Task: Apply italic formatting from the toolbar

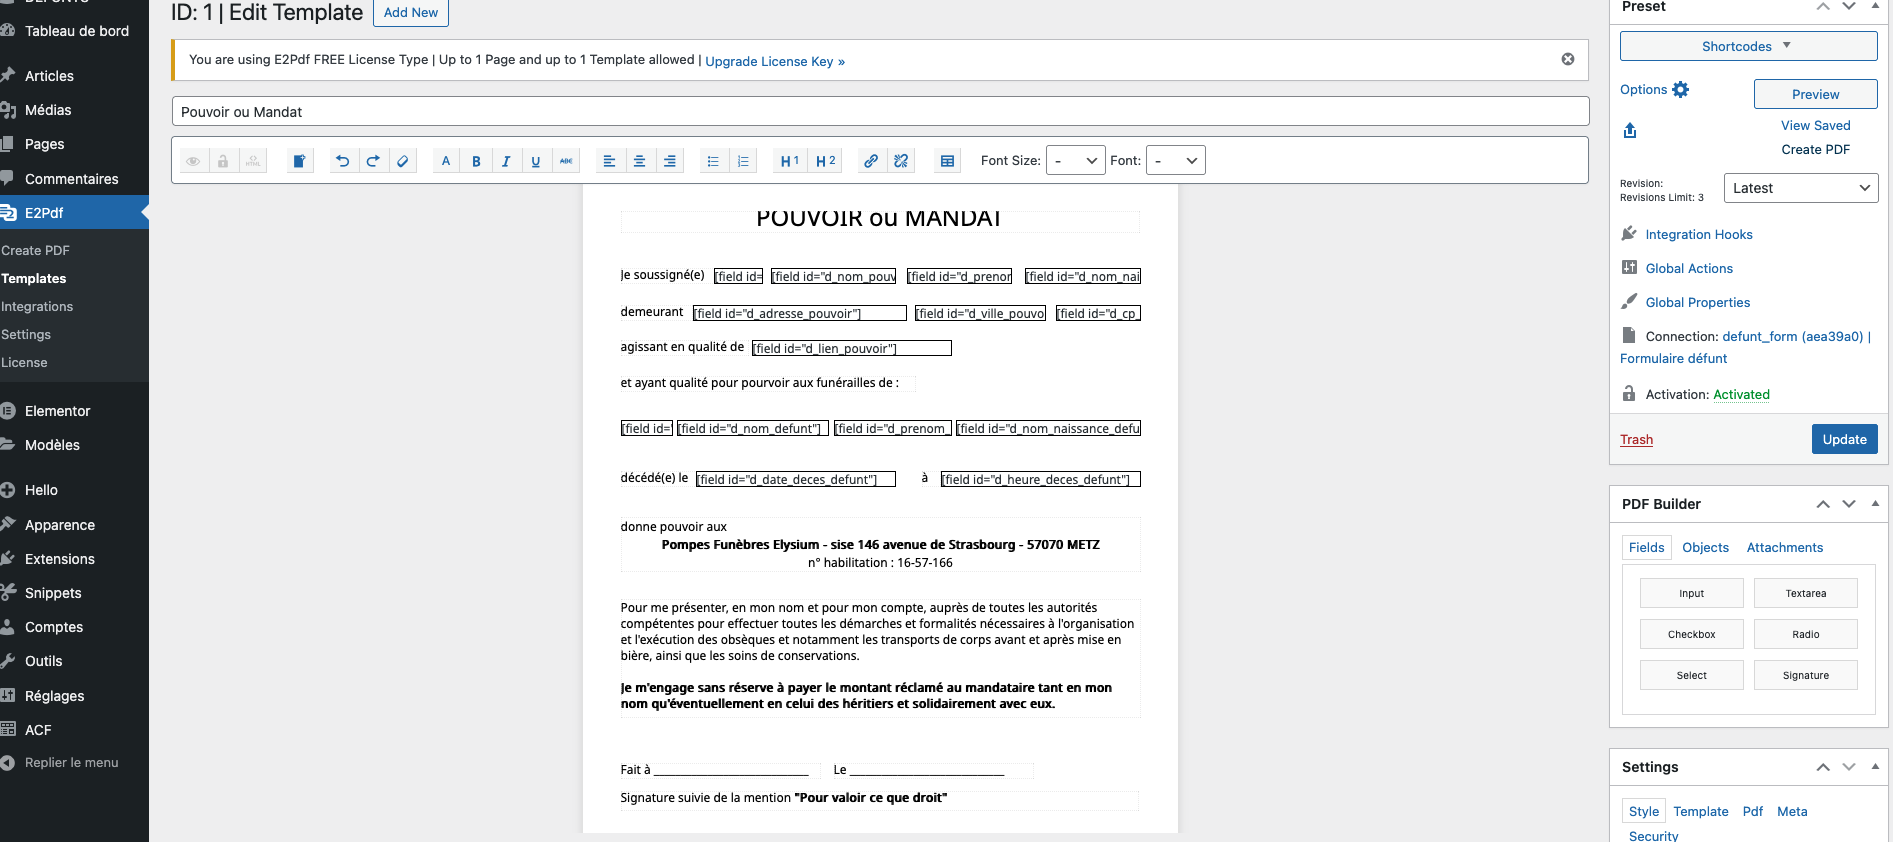Action: tap(506, 161)
